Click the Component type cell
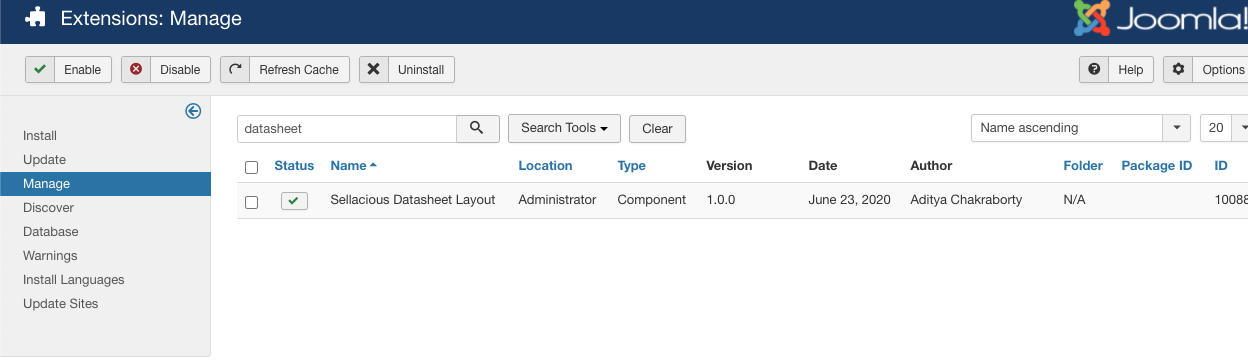The width and height of the screenshot is (1248, 361). [x=652, y=200]
